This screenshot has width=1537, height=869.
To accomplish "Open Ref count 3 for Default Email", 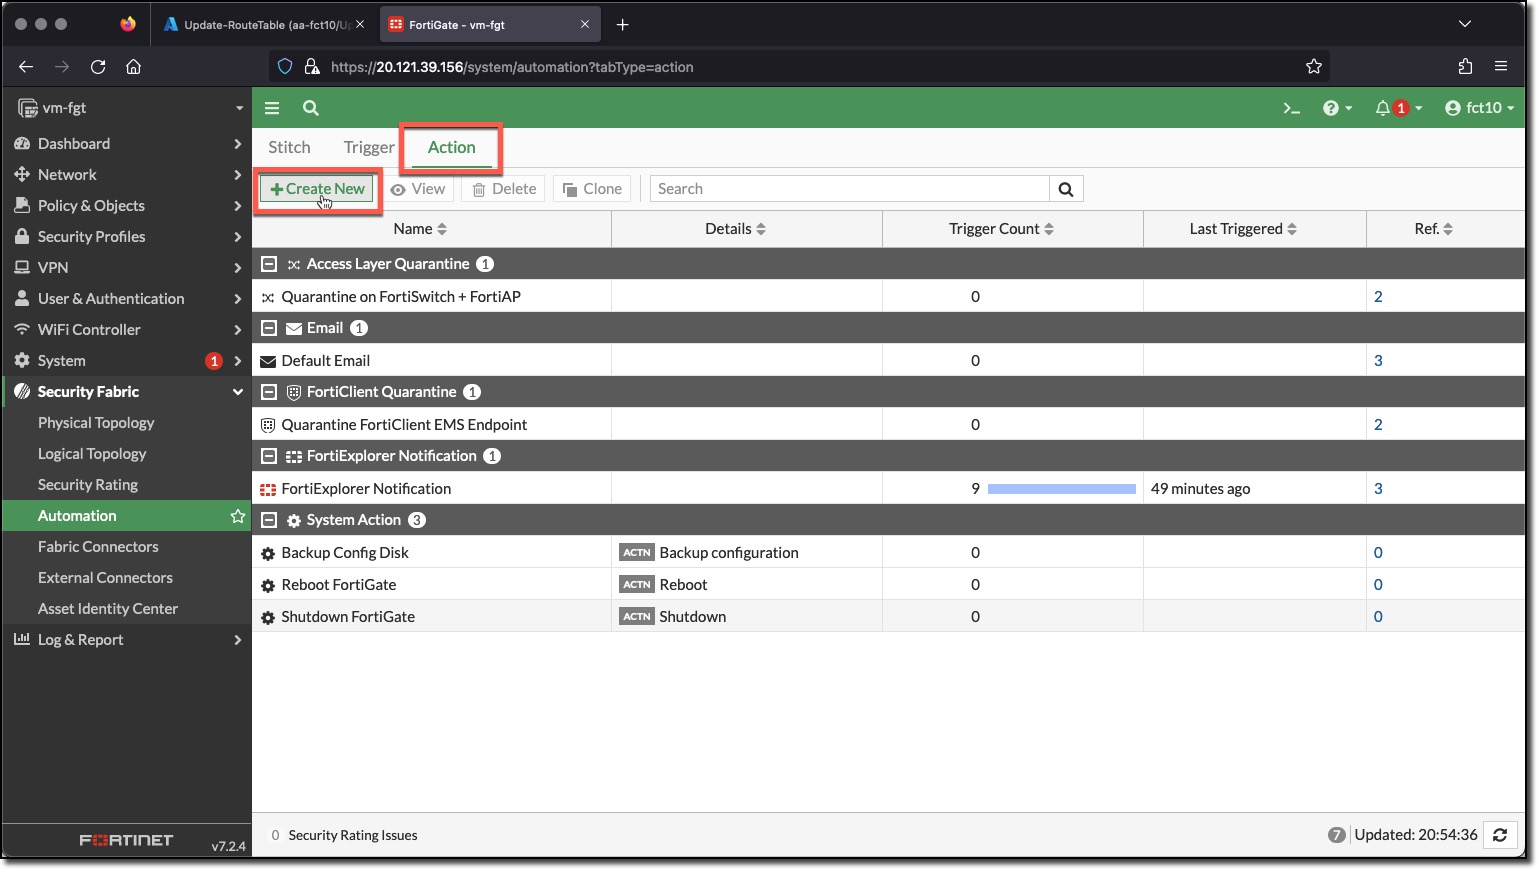I will click(x=1378, y=361).
